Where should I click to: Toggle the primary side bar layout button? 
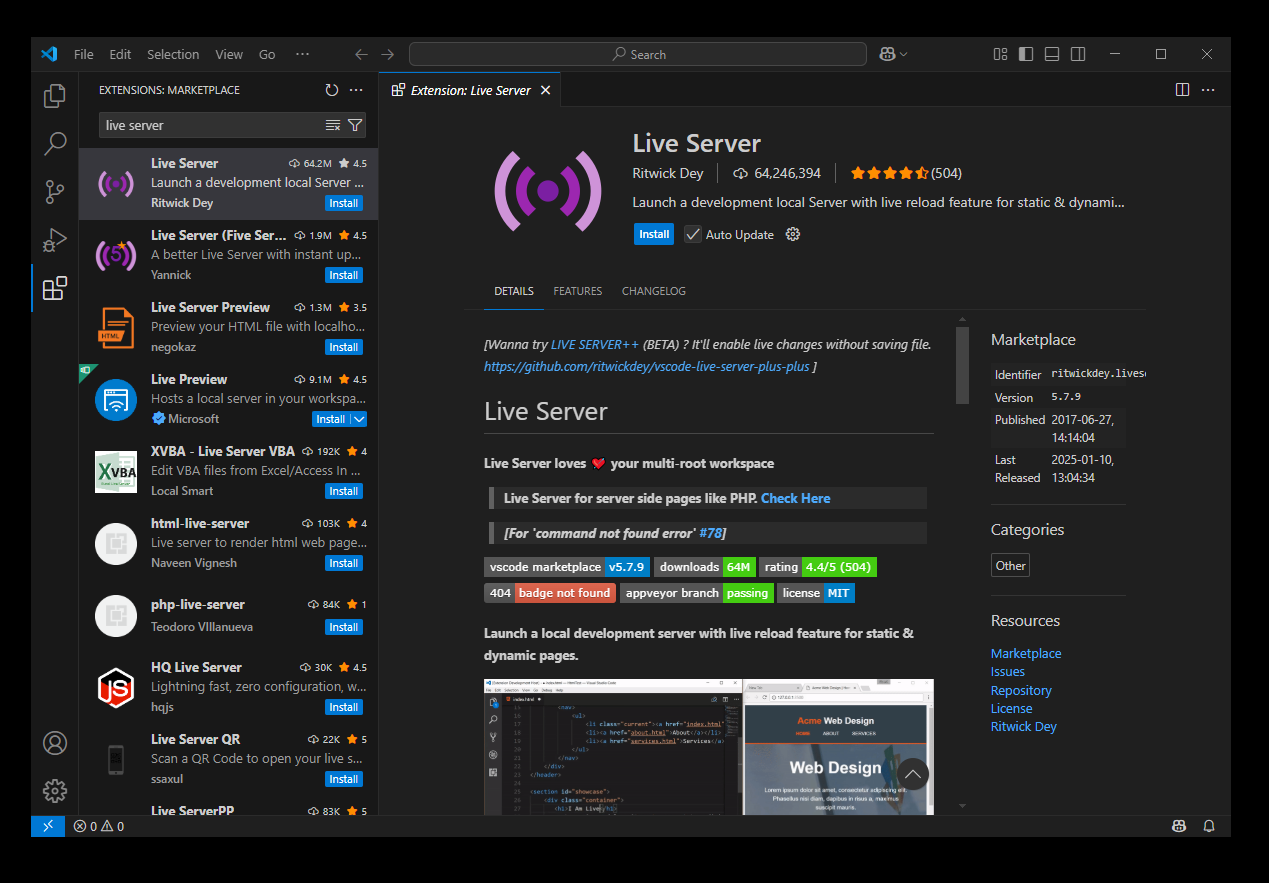[x=1026, y=54]
